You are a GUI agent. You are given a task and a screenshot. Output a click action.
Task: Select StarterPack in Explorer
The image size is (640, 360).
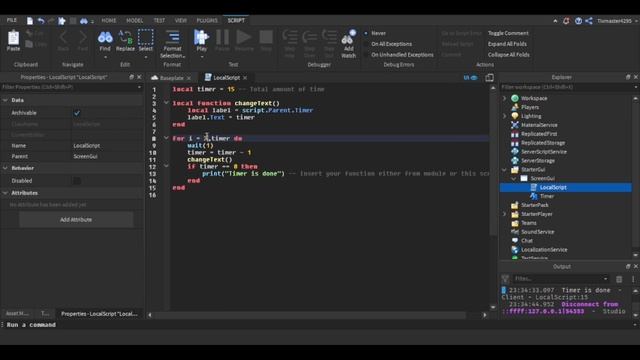(x=535, y=205)
